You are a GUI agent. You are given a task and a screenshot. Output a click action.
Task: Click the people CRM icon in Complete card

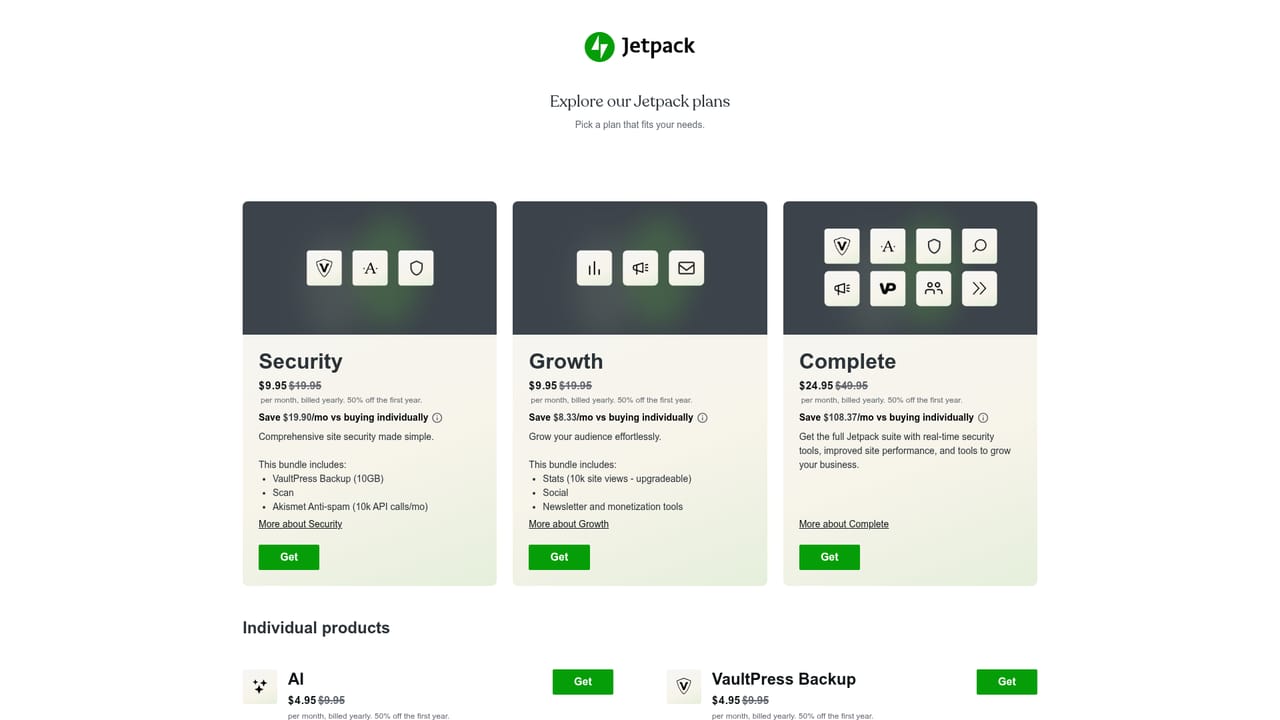pyautogui.click(x=934, y=289)
